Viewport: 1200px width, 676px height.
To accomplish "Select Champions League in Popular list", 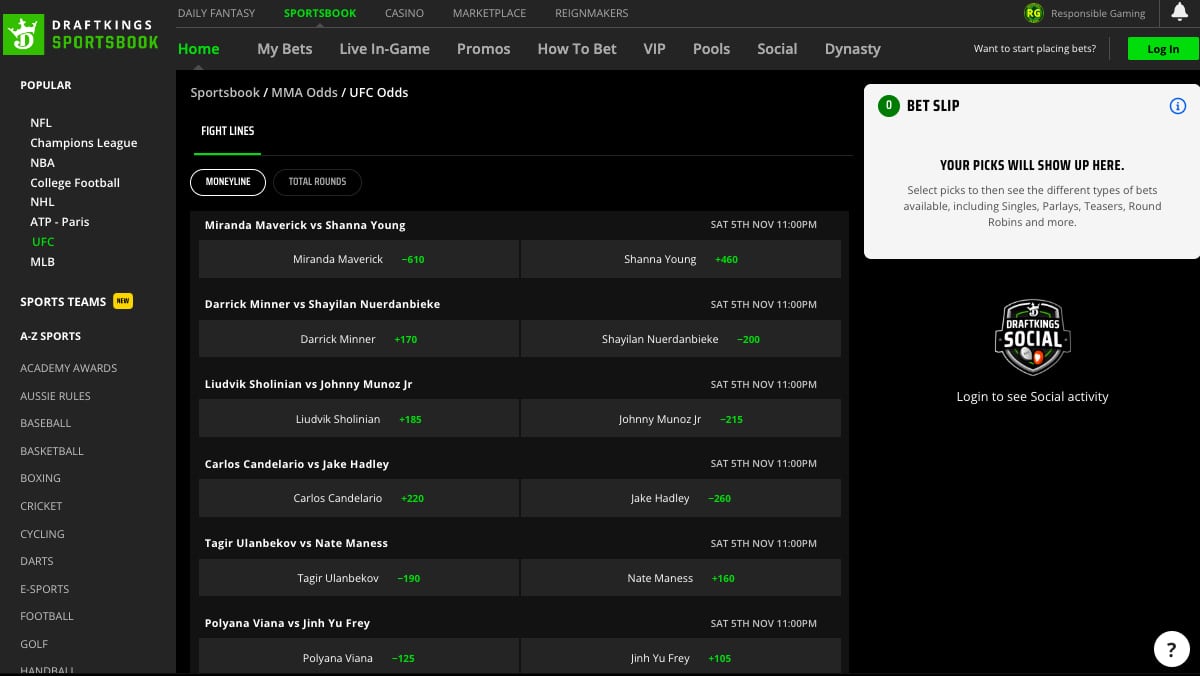I will pos(84,143).
